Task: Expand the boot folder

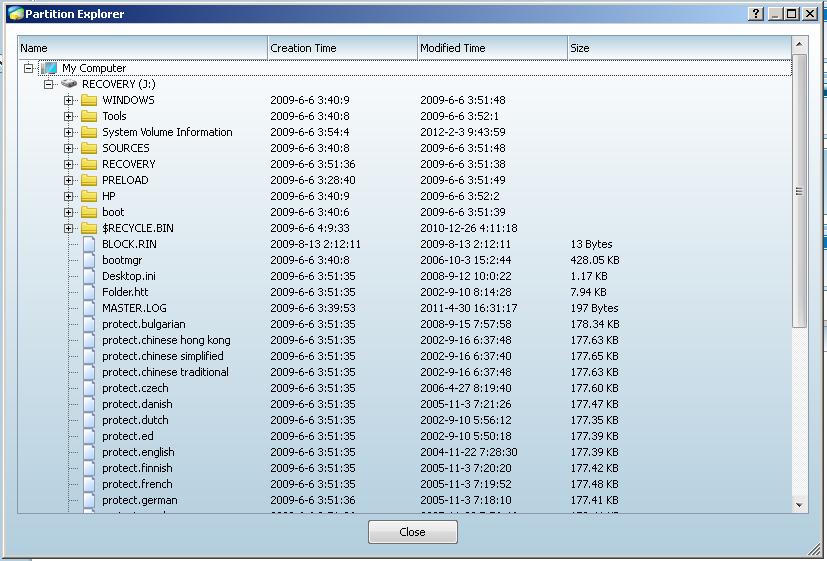Action: pos(69,212)
